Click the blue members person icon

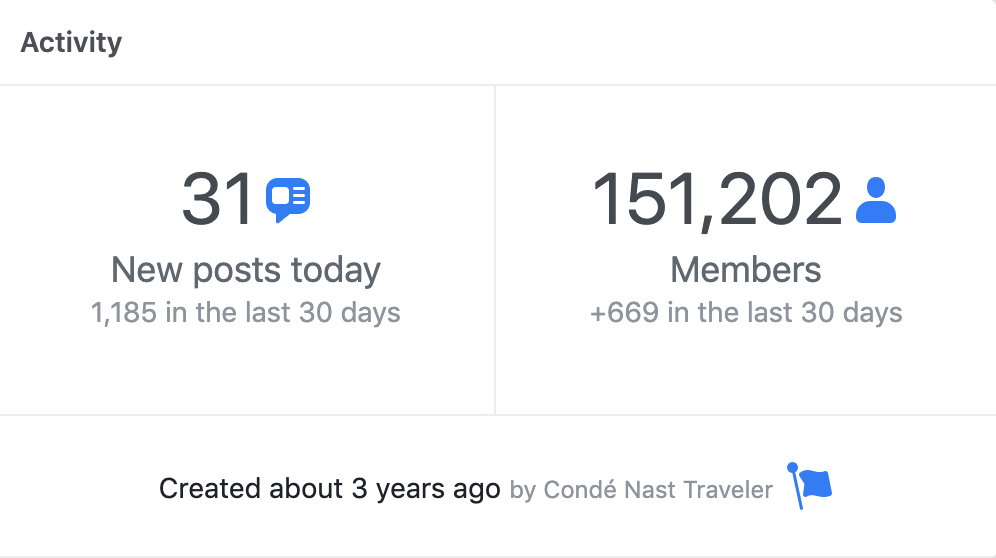click(876, 200)
